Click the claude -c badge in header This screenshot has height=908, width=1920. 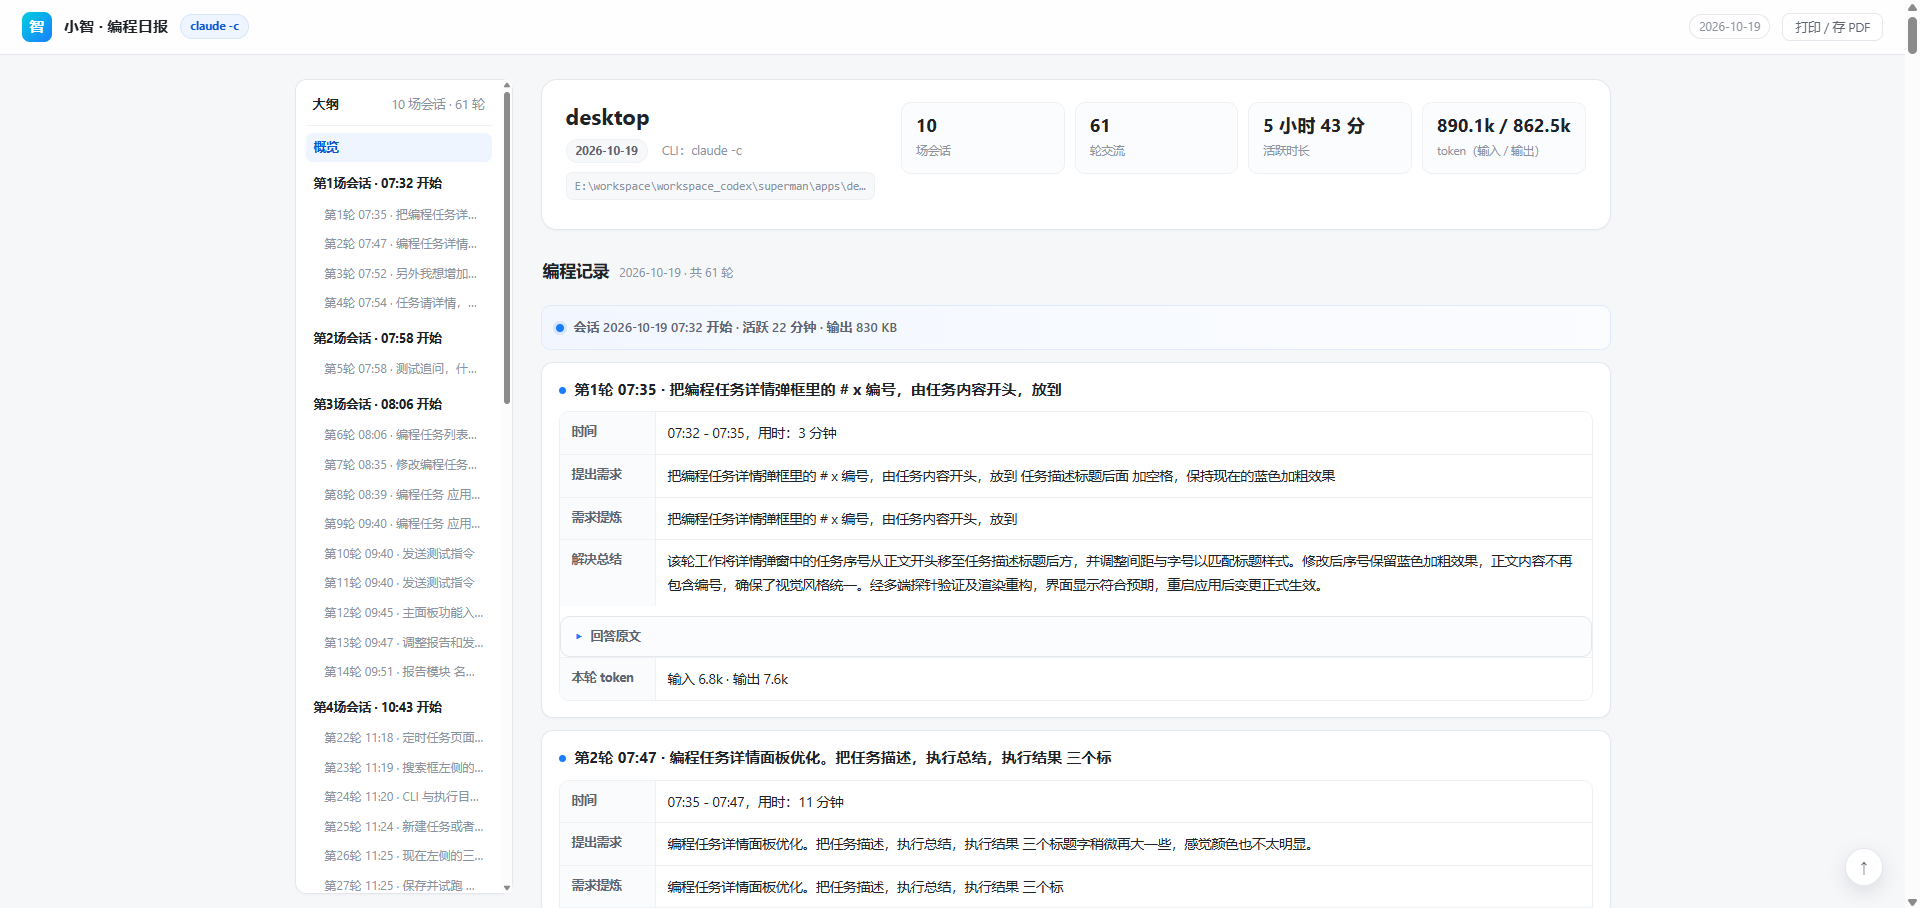(214, 26)
